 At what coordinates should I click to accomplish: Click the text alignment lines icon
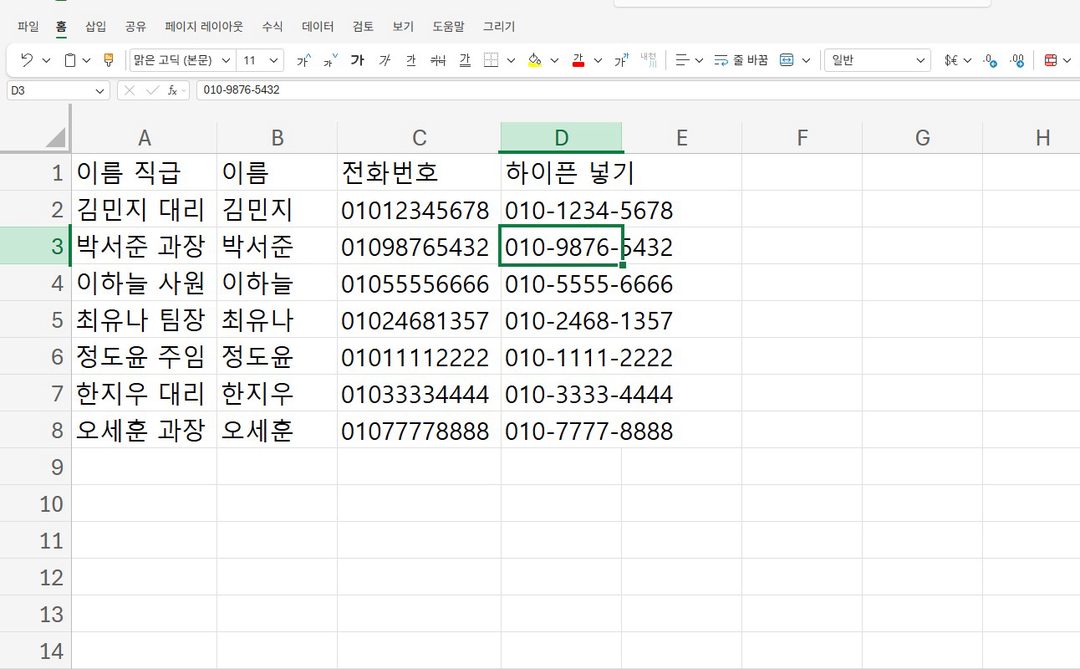click(x=682, y=60)
